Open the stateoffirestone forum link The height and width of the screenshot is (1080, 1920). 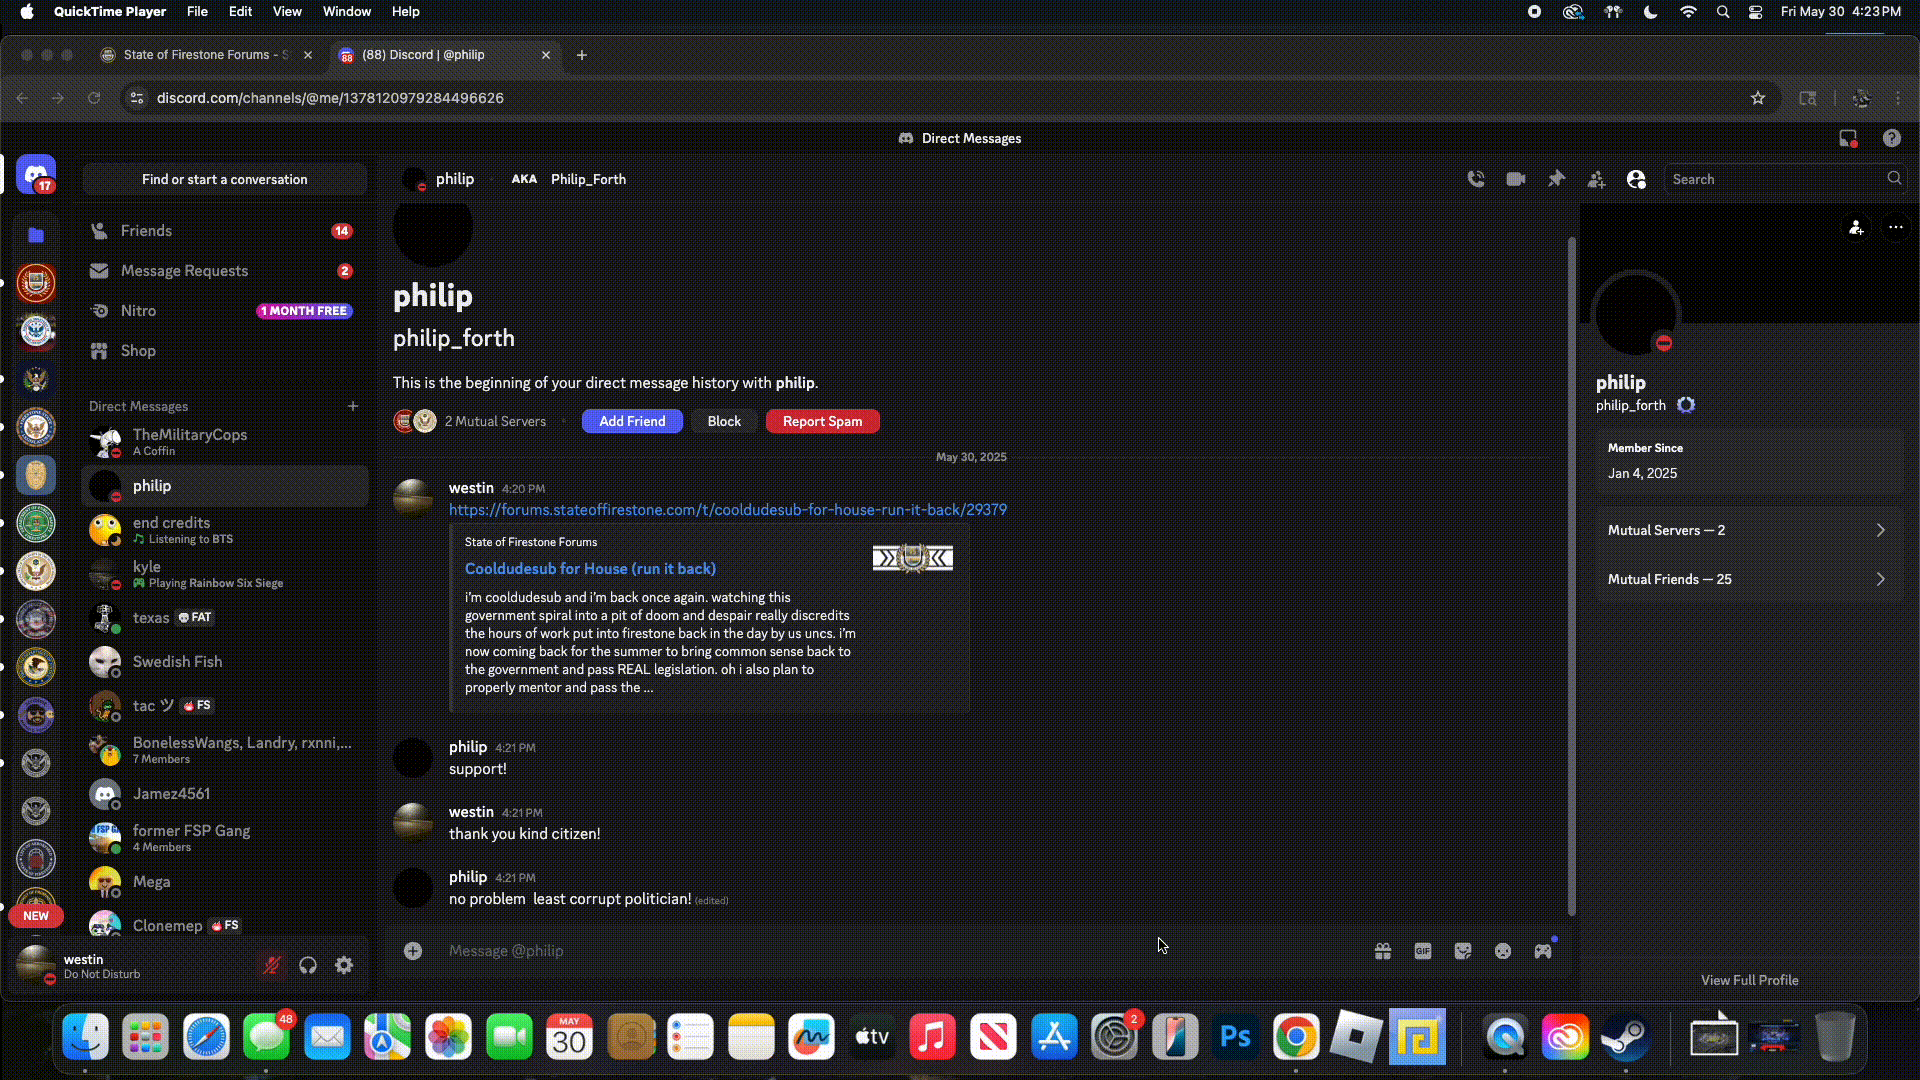click(728, 510)
